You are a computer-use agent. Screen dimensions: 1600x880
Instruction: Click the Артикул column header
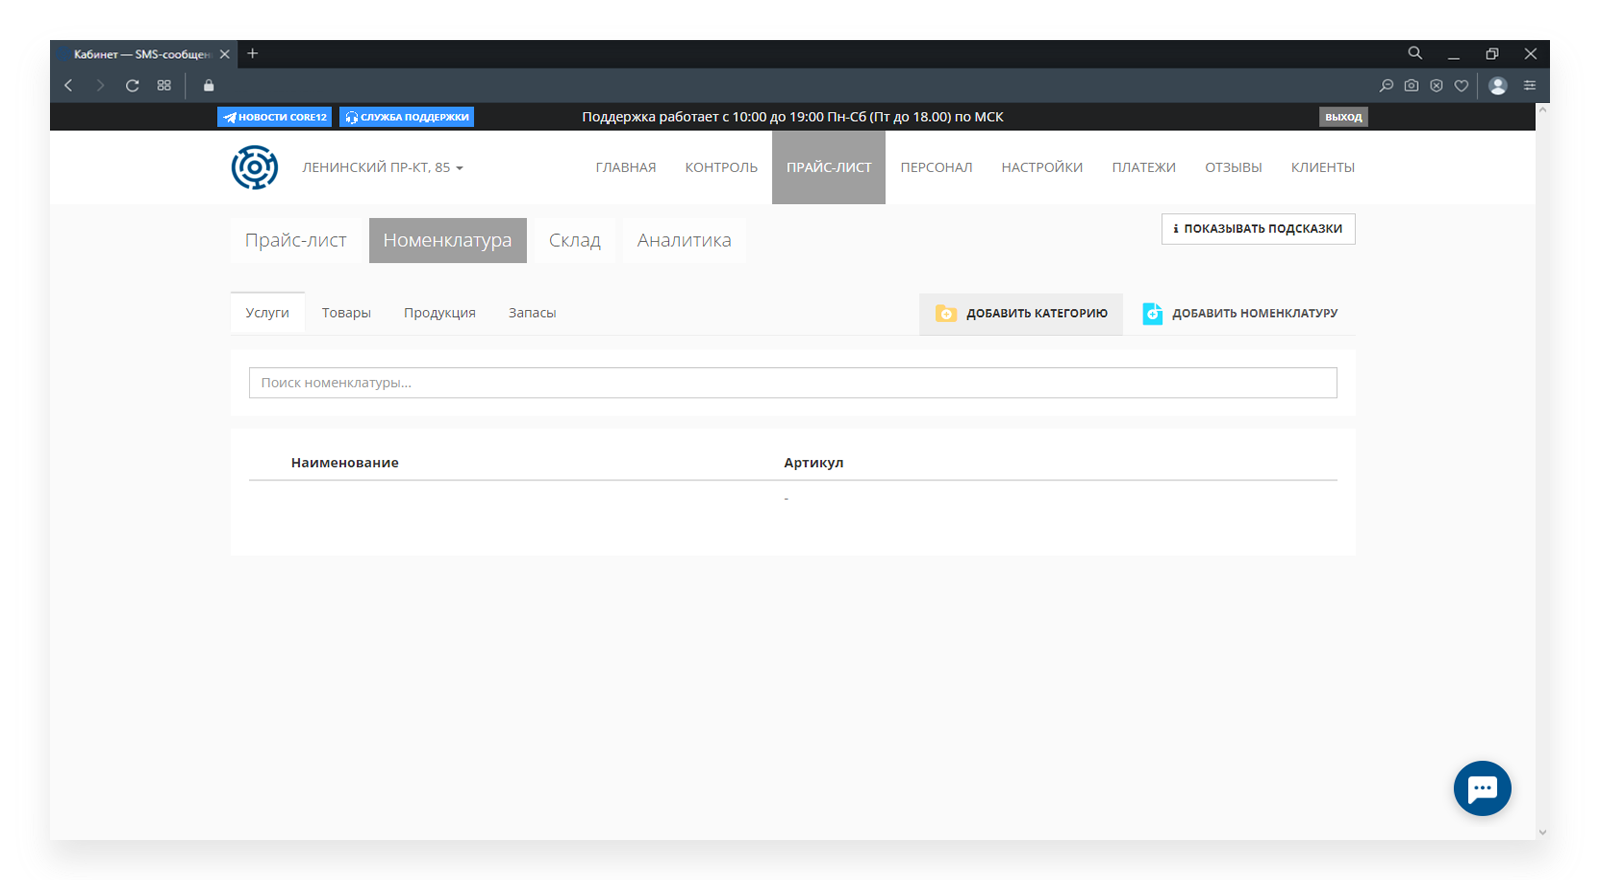tap(814, 462)
